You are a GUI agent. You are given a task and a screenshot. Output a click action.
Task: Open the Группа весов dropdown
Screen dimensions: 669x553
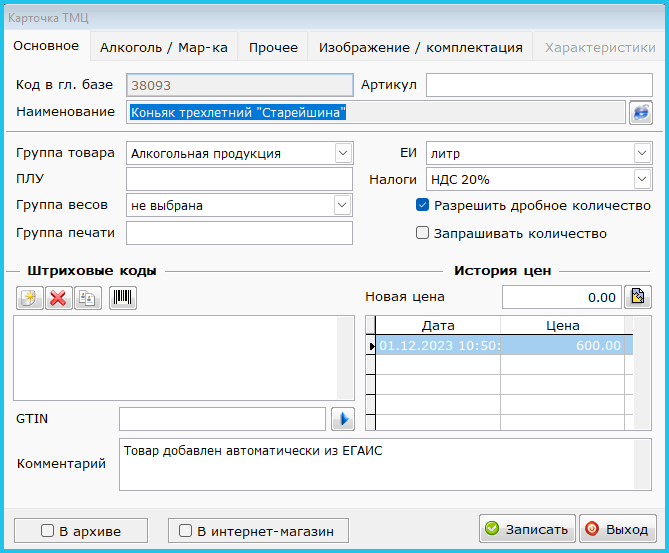(342, 205)
